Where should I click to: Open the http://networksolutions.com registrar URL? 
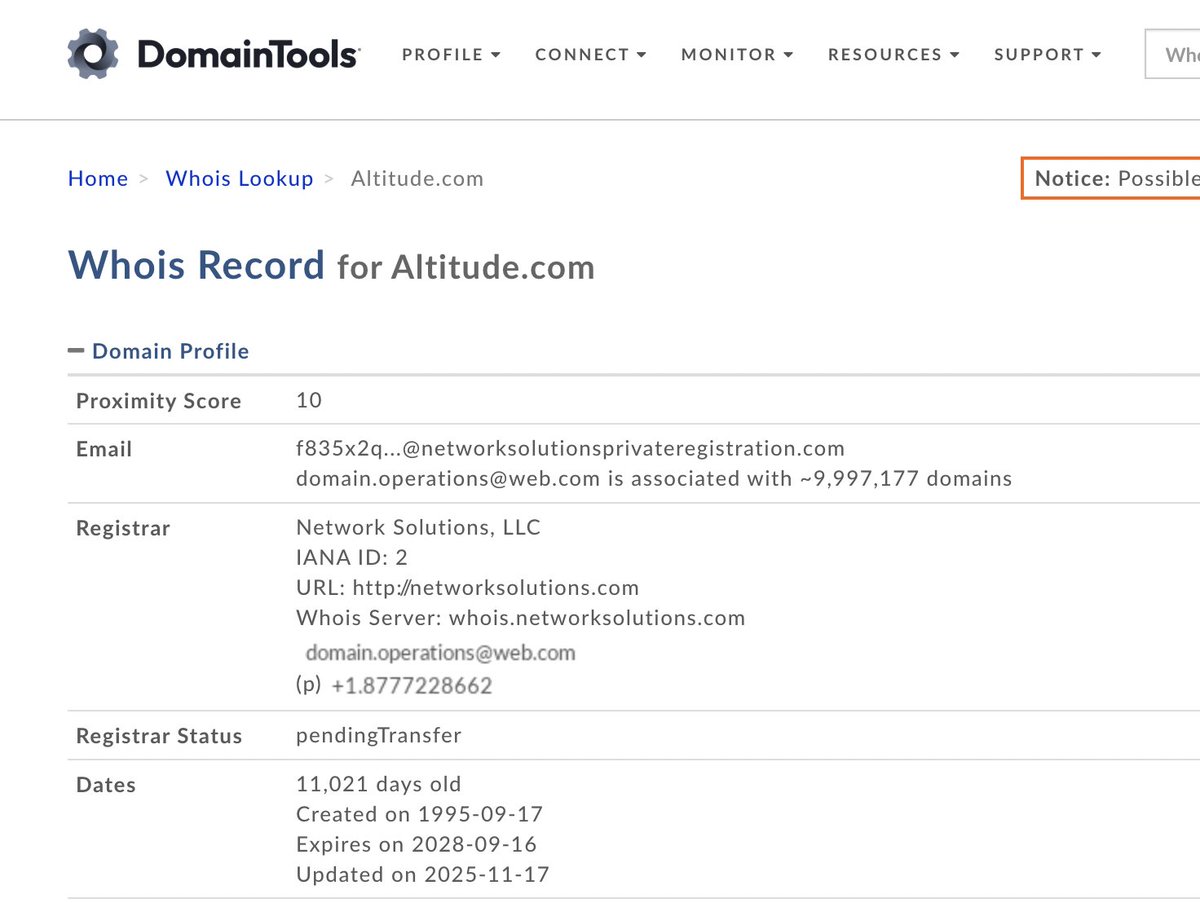(x=497, y=587)
